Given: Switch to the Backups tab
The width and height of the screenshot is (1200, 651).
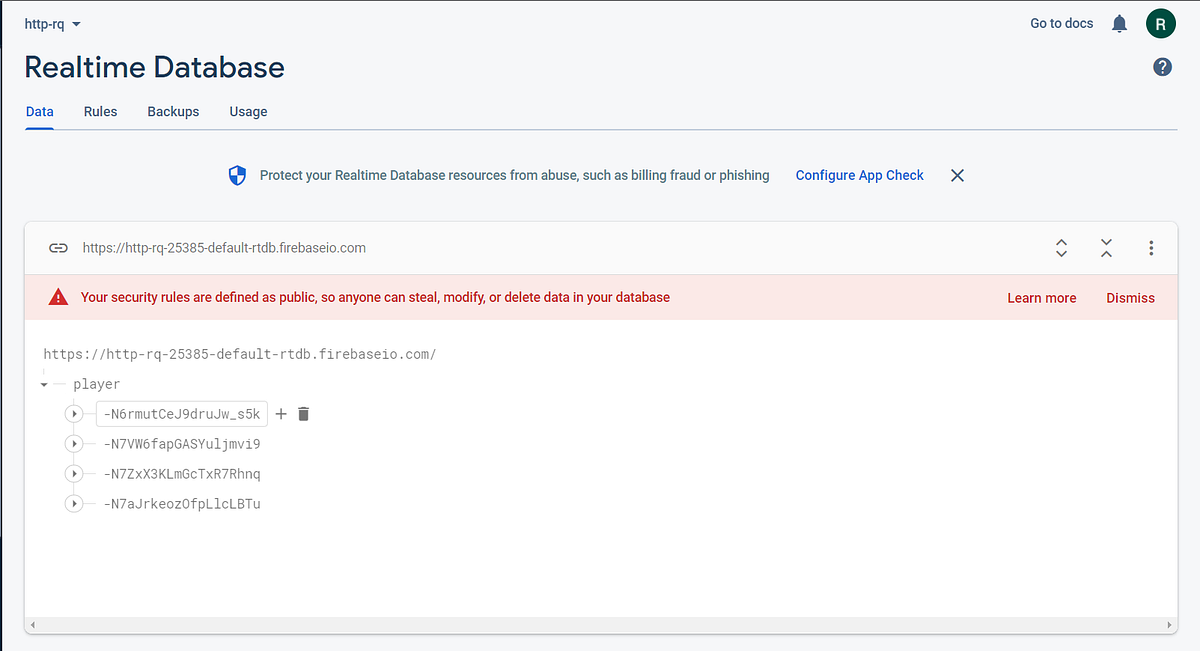Looking at the screenshot, I should click(x=173, y=112).
